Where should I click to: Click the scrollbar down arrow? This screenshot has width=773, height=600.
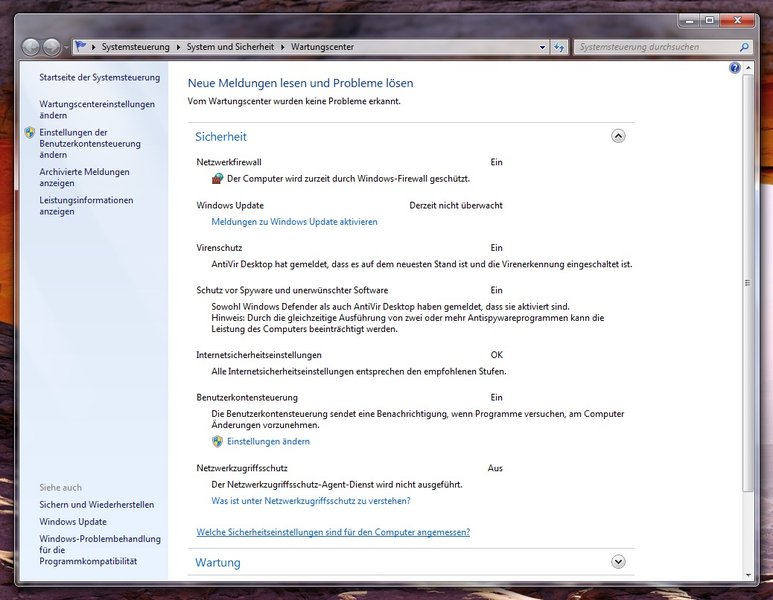[x=748, y=575]
